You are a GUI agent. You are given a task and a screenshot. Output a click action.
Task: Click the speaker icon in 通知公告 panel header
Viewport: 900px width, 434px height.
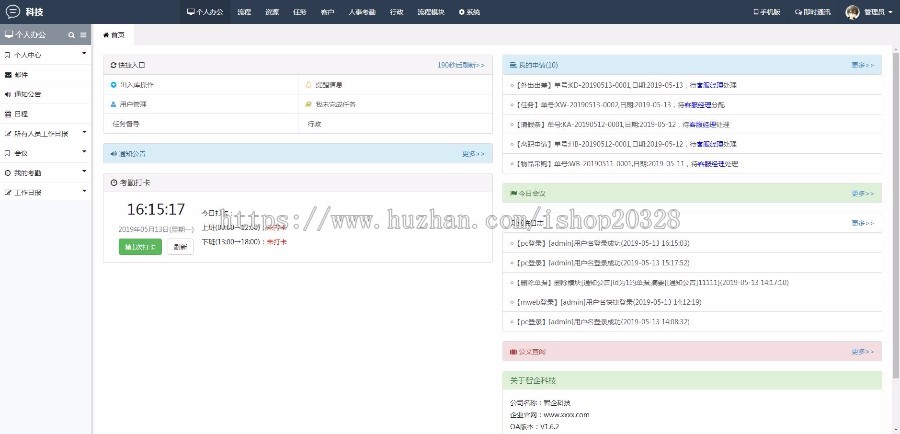(x=113, y=154)
